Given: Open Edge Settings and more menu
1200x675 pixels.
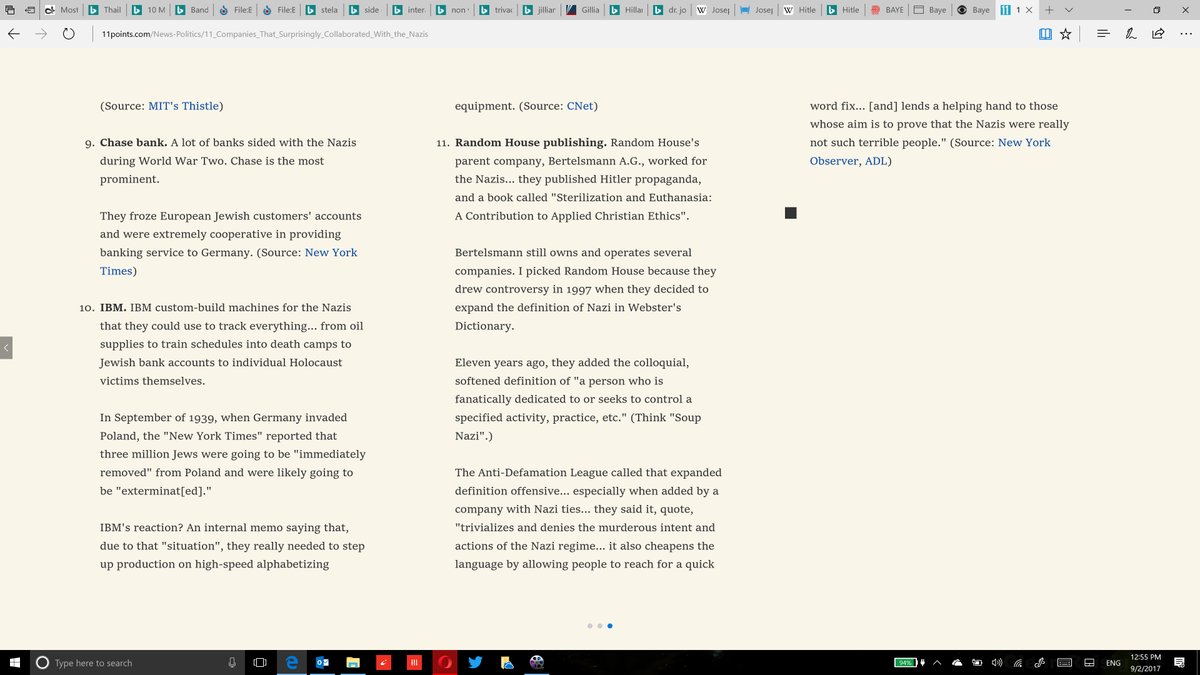Looking at the screenshot, I should [1185, 33].
